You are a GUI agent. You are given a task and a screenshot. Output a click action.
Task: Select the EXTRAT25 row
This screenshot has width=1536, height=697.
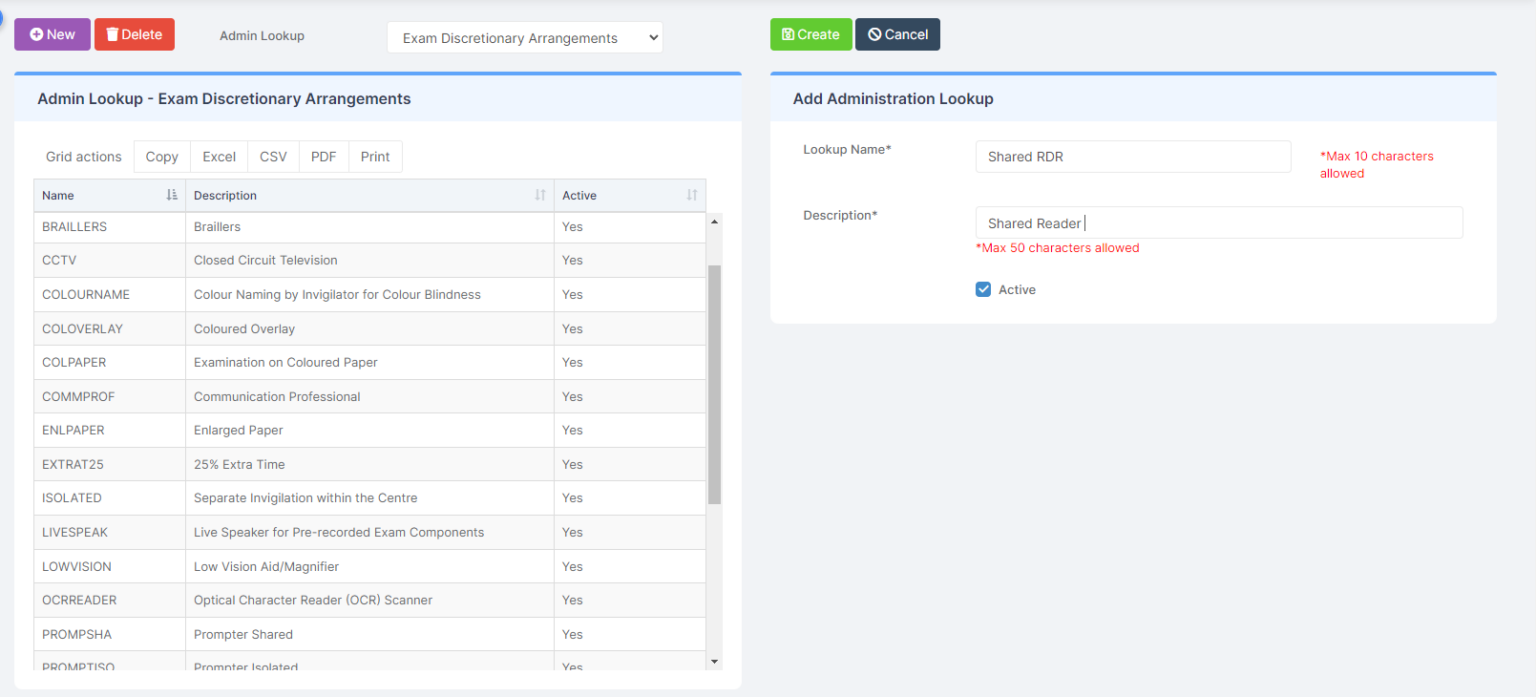[x=300, y=463]
